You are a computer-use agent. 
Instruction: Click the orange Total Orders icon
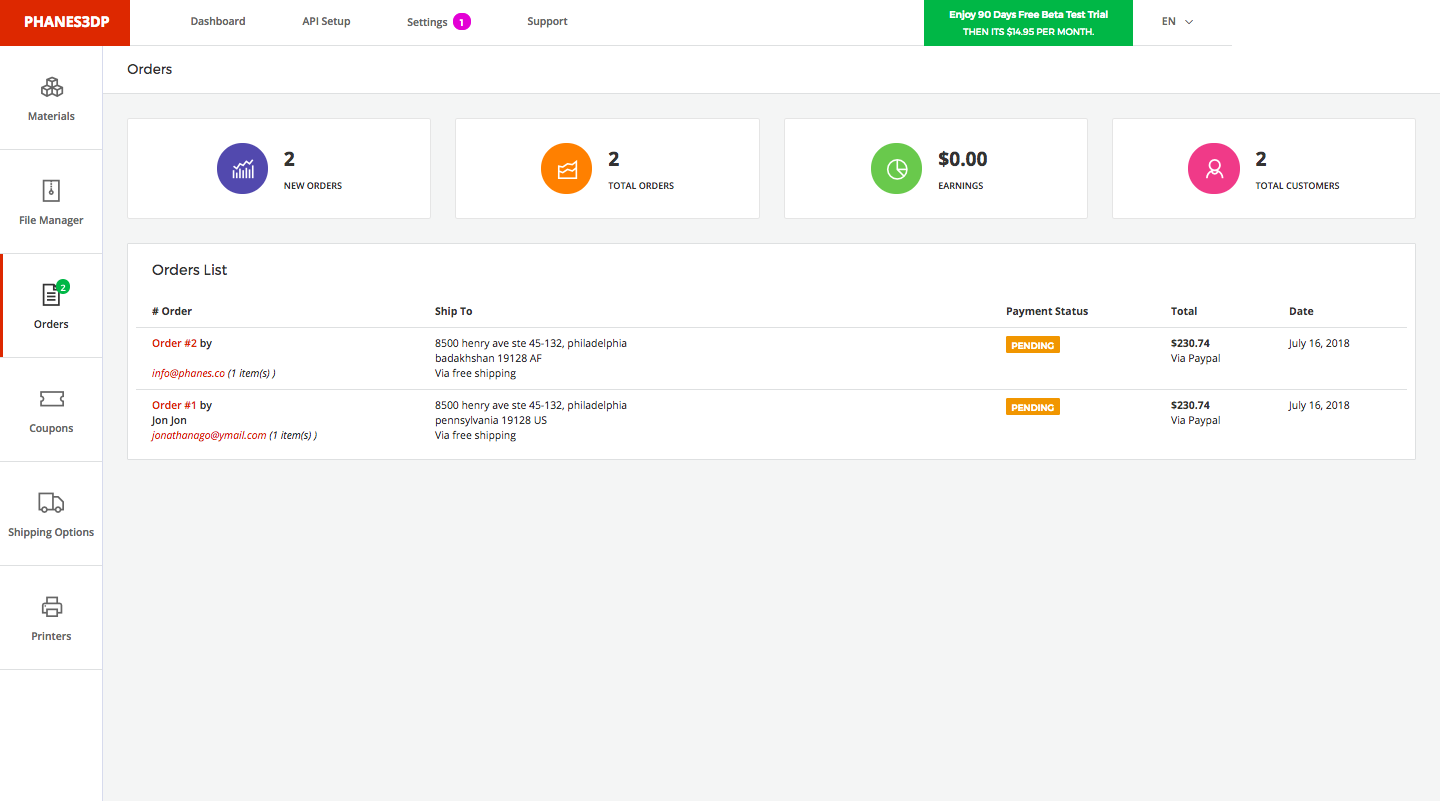click(567, 168)
